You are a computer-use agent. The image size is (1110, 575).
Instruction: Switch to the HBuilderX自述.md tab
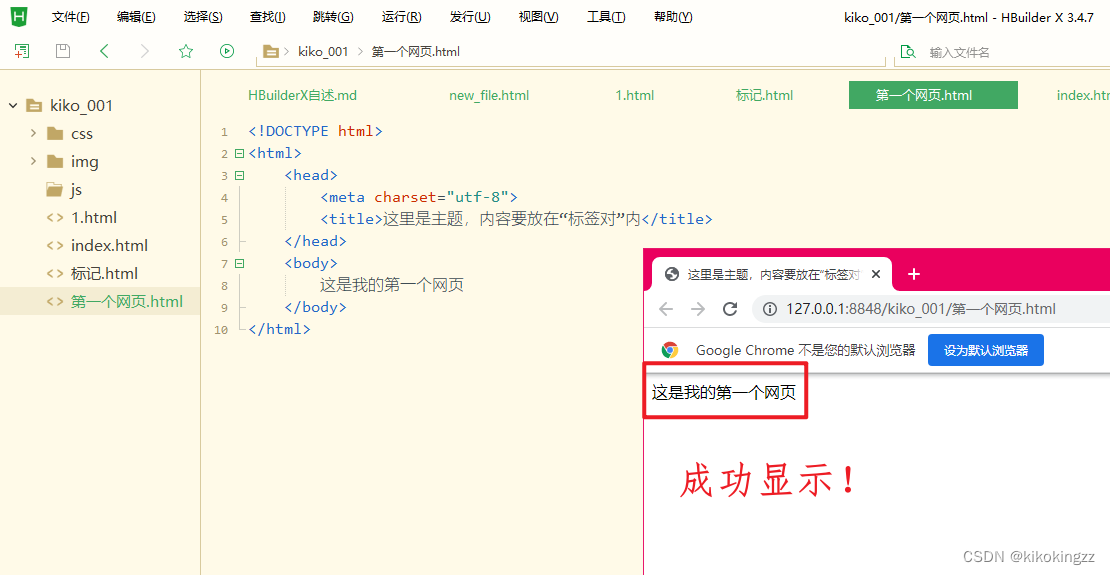(302, 95)
